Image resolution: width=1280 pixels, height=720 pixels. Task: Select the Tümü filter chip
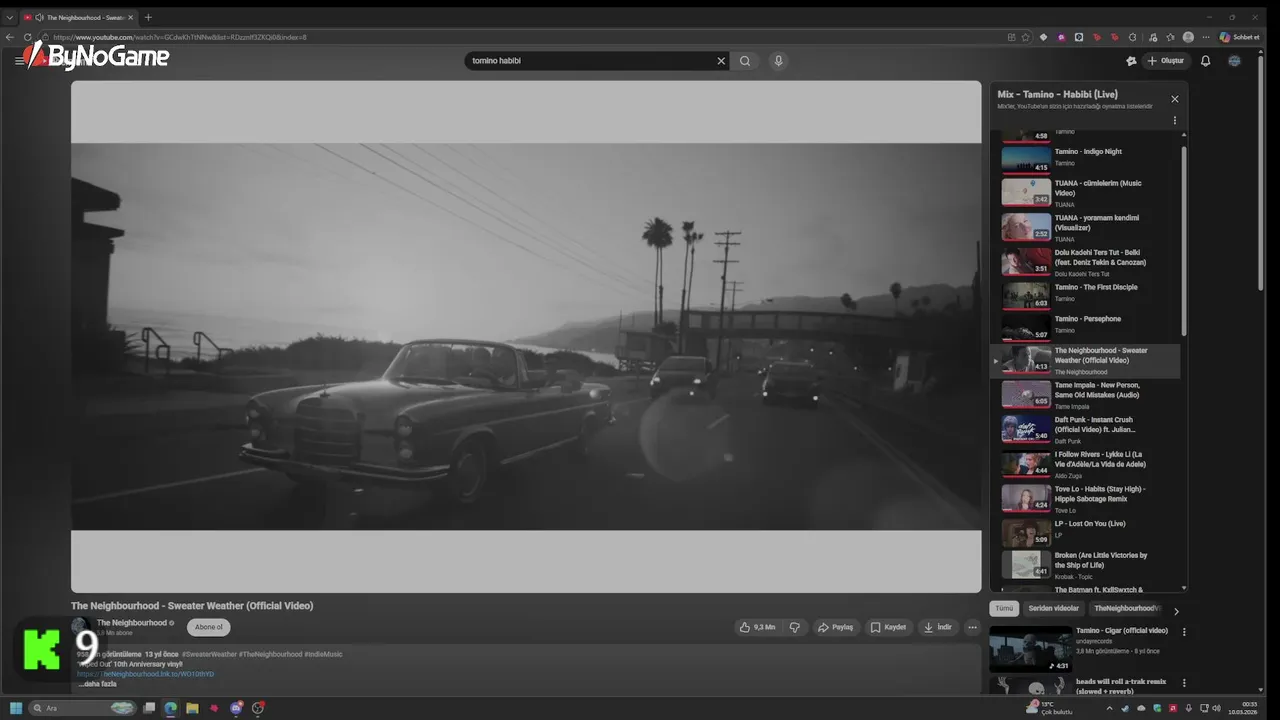pyautogui.click(x=1004, y=608)
